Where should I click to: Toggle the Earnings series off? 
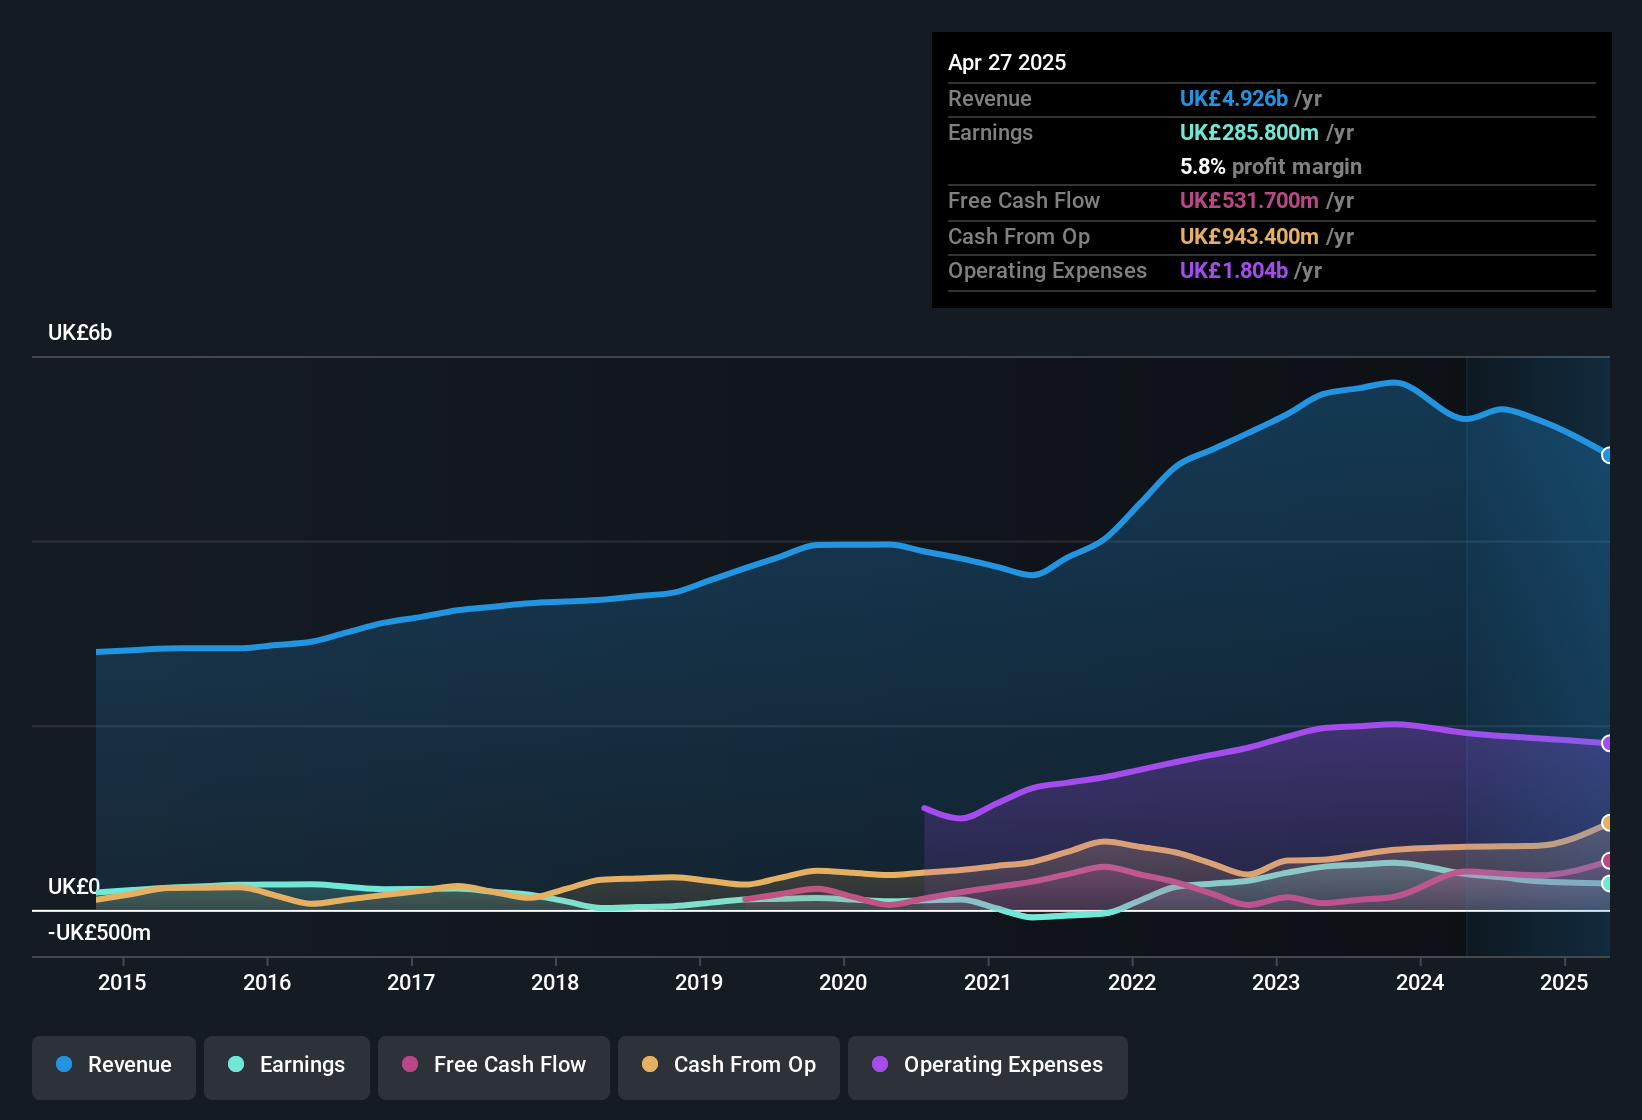pos(286,1065)
